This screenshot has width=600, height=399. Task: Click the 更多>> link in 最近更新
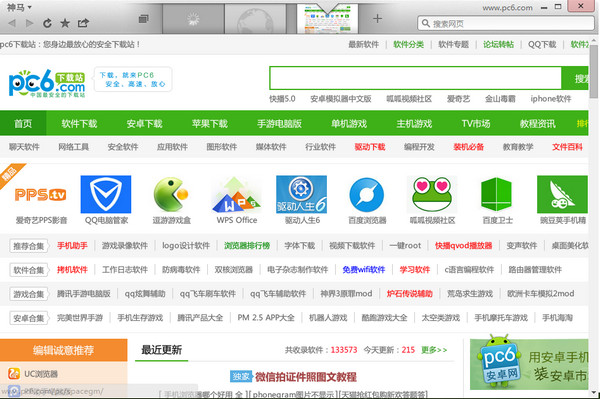(x=434, y=350)
